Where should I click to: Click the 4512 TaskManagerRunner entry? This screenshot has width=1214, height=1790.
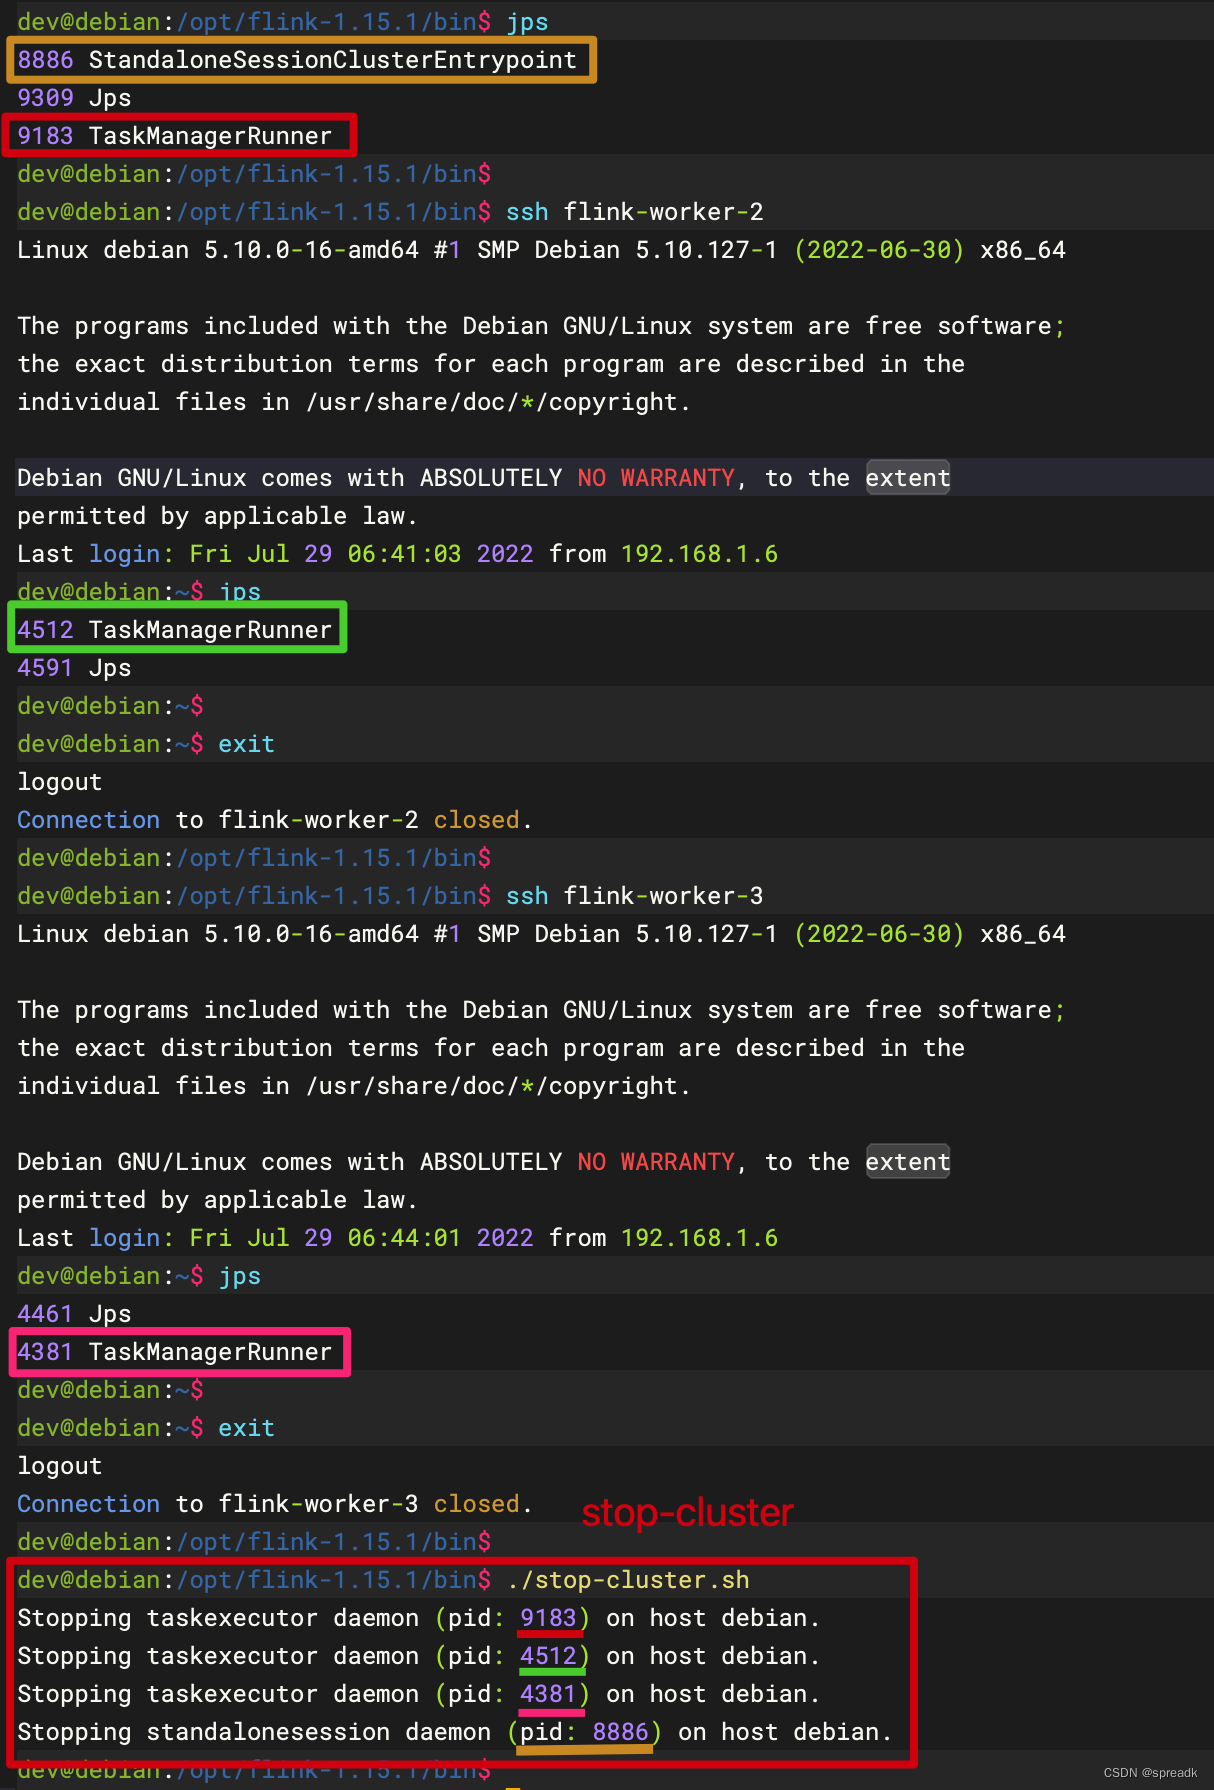pyautogui.click(x=176, y=630)
